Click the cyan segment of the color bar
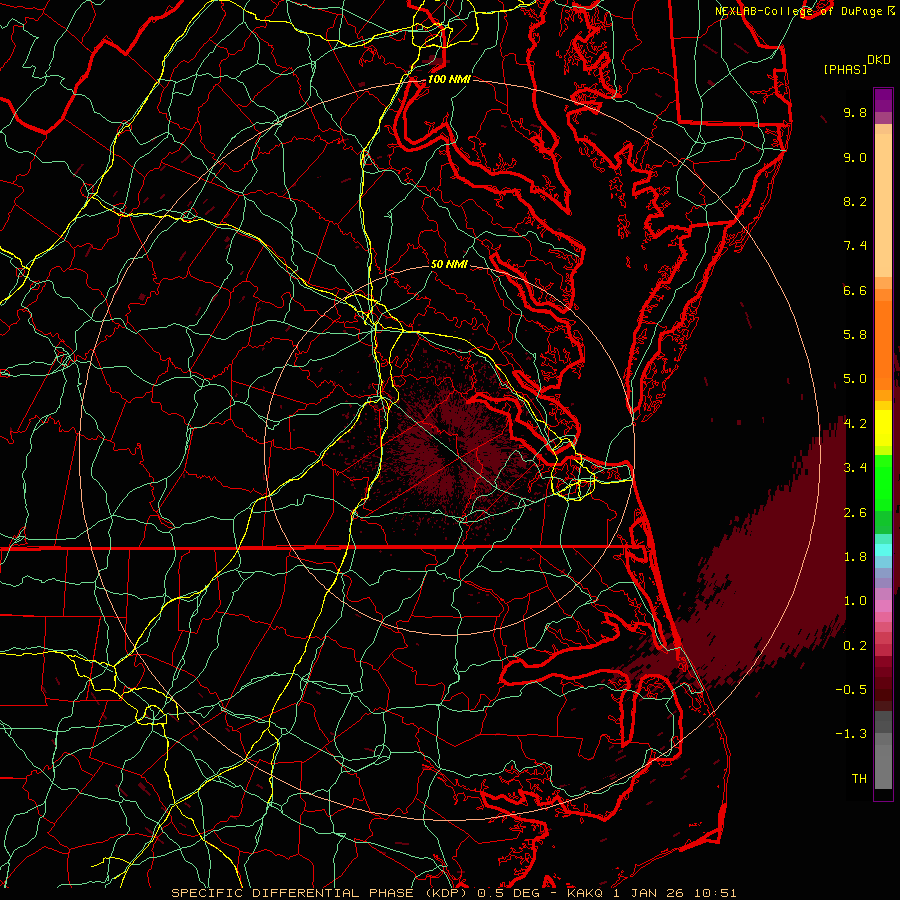Viewport: 900px width, 900px height. 883,550
